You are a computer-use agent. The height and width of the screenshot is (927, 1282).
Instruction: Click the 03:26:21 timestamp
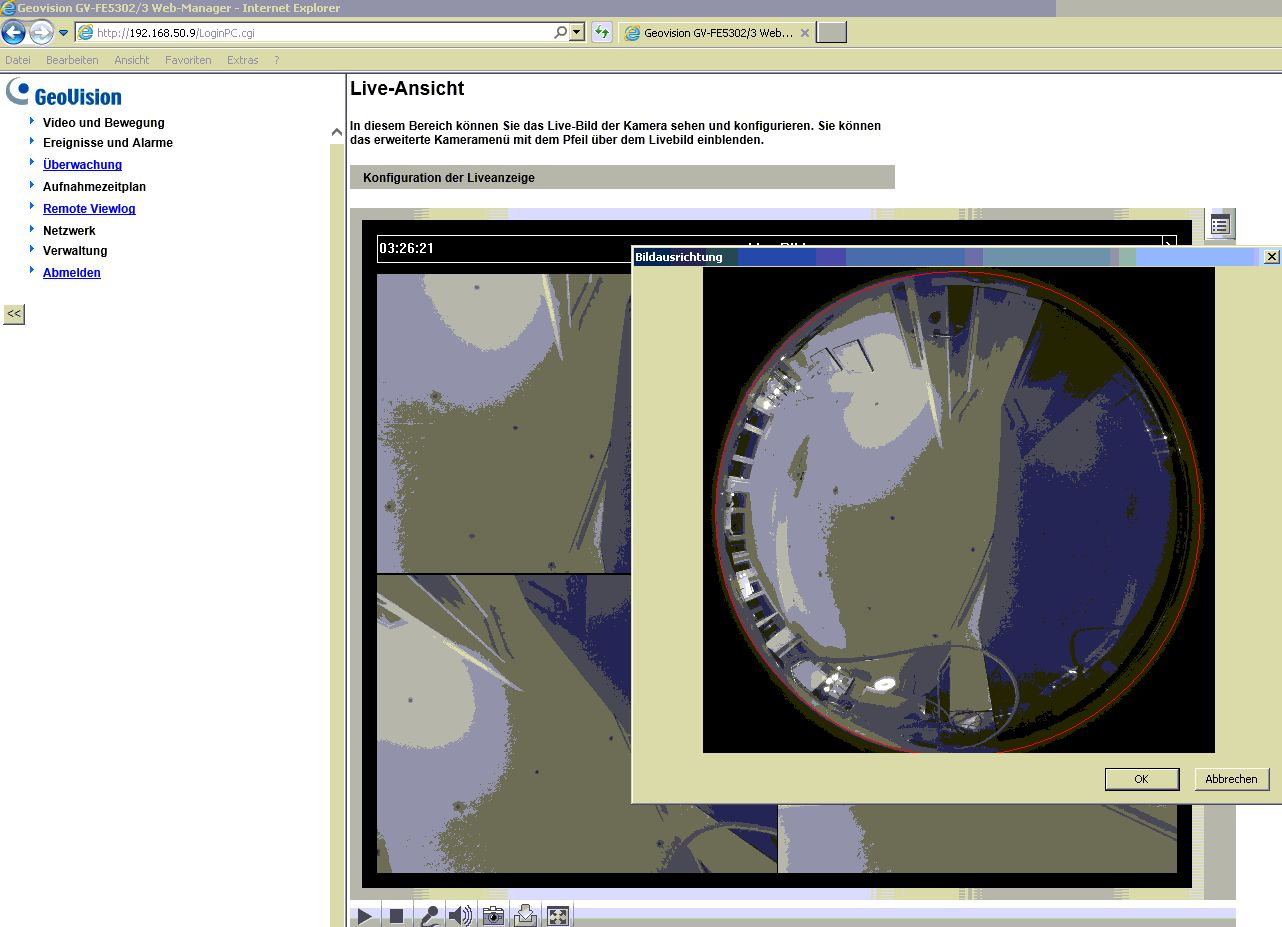tap(406, 248)
